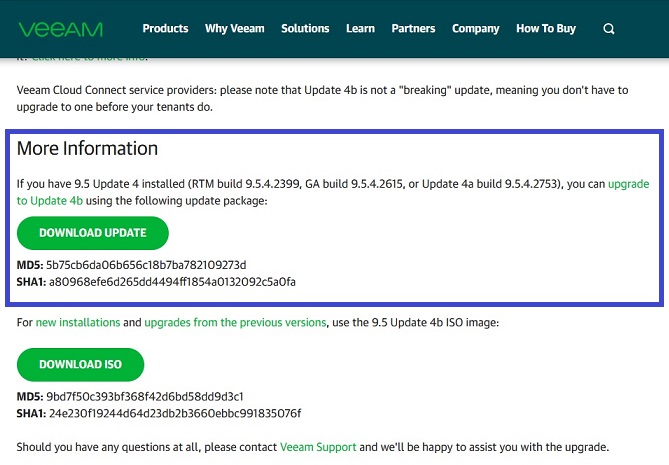Image resolution: width=669 pixels, height=465 pixels.
Task: Click the Download ISO button
Action: click(x=80, y=364)
